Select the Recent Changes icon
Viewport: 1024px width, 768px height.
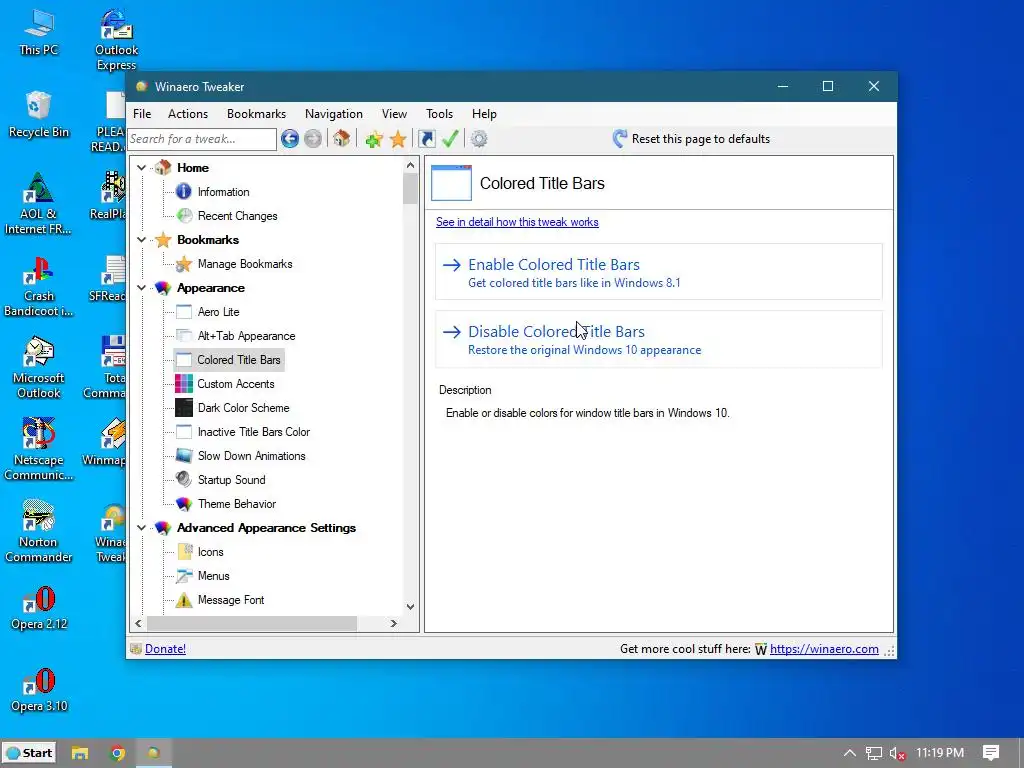pyautogui.click(x=184, y=216)
